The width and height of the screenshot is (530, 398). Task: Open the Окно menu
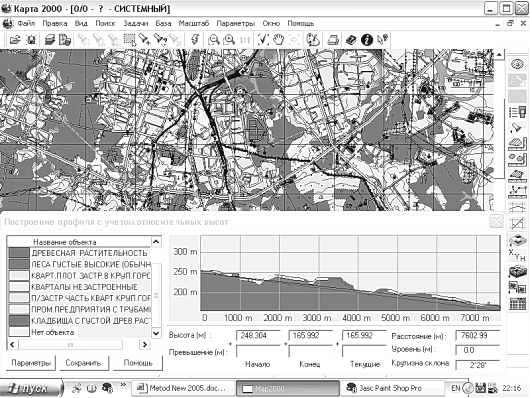click(x=271, y=23)
